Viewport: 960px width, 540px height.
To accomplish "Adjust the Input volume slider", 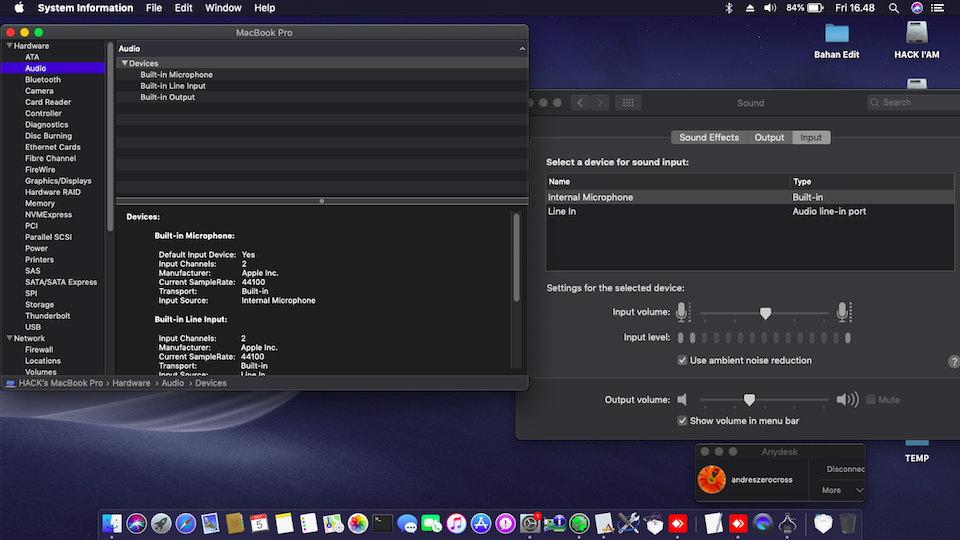I will 765,313.
